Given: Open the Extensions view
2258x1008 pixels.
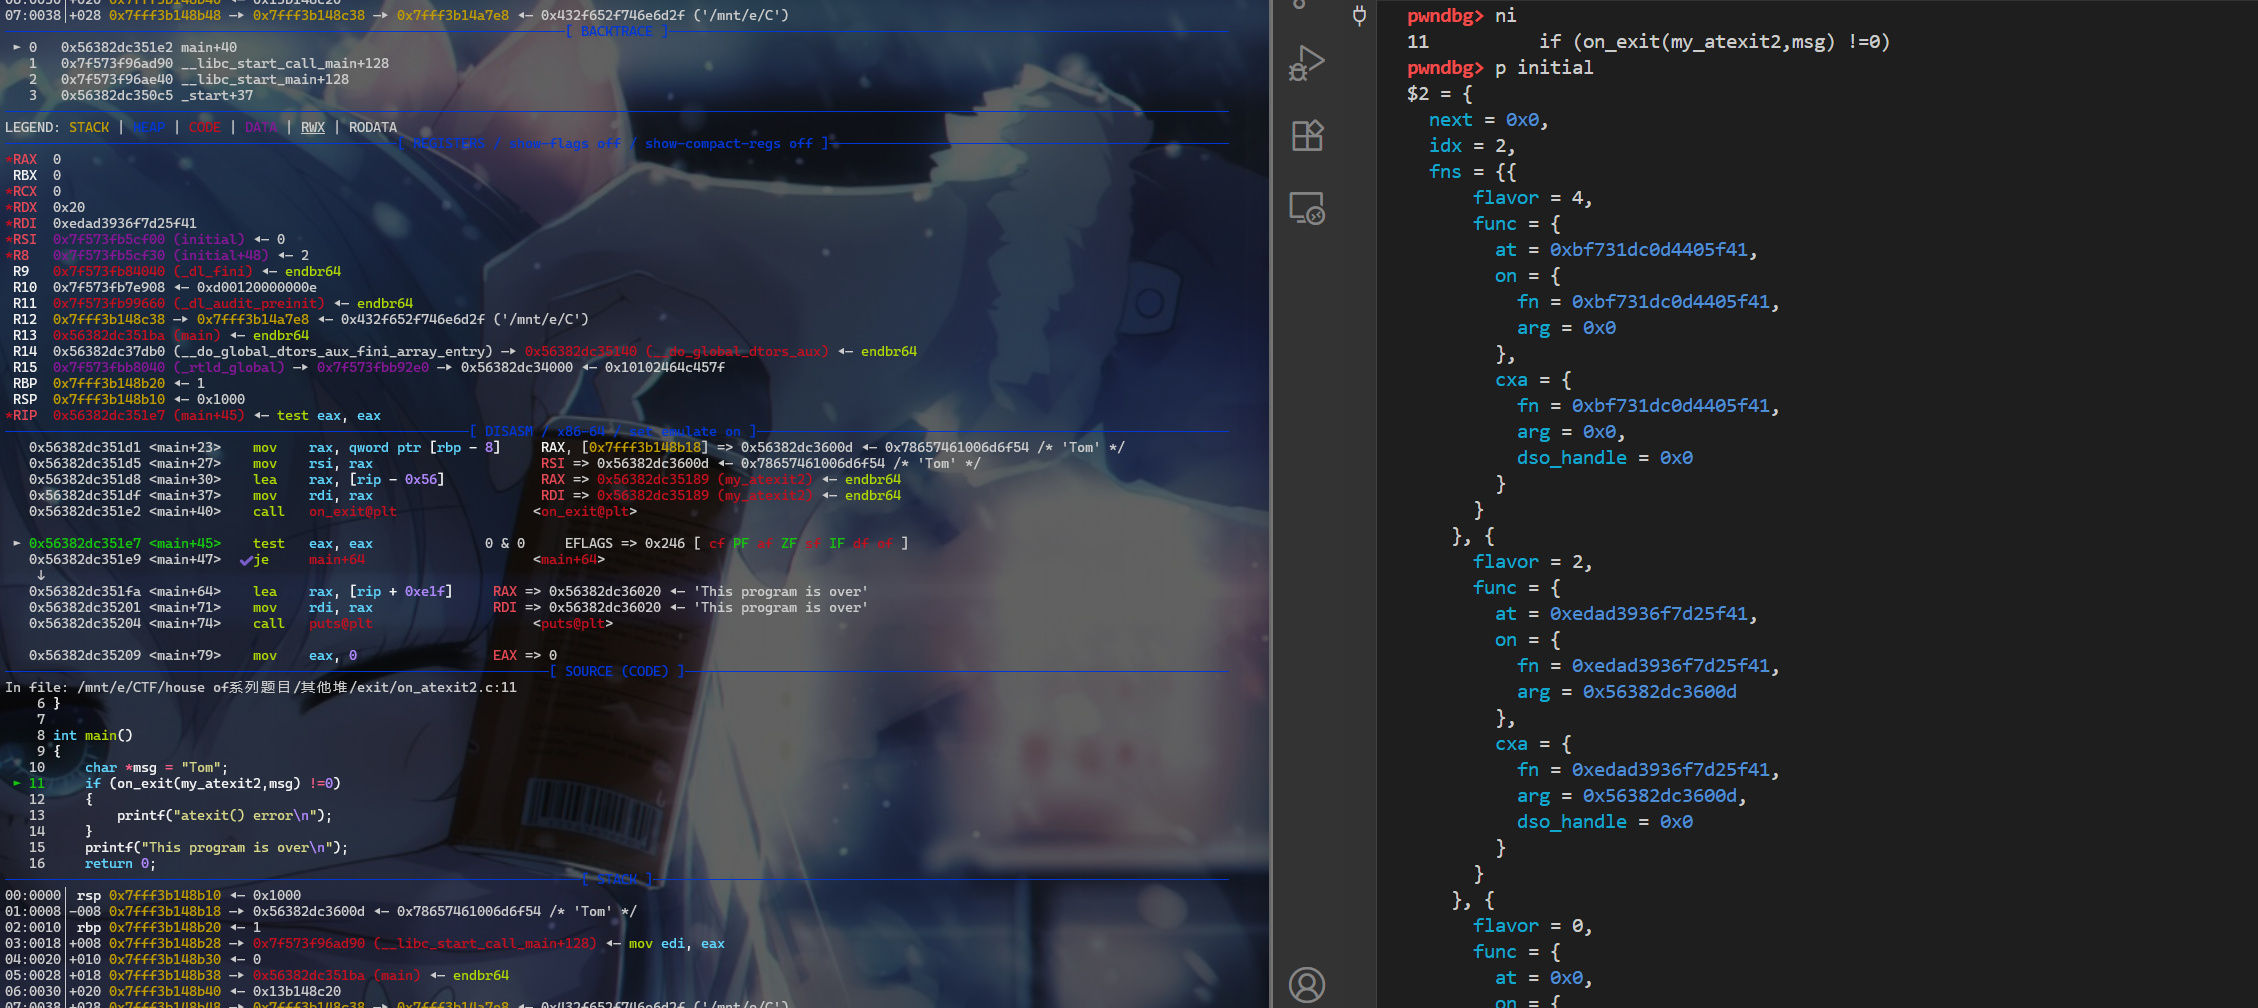Looking at the screenshot, I should [1306, 135].
